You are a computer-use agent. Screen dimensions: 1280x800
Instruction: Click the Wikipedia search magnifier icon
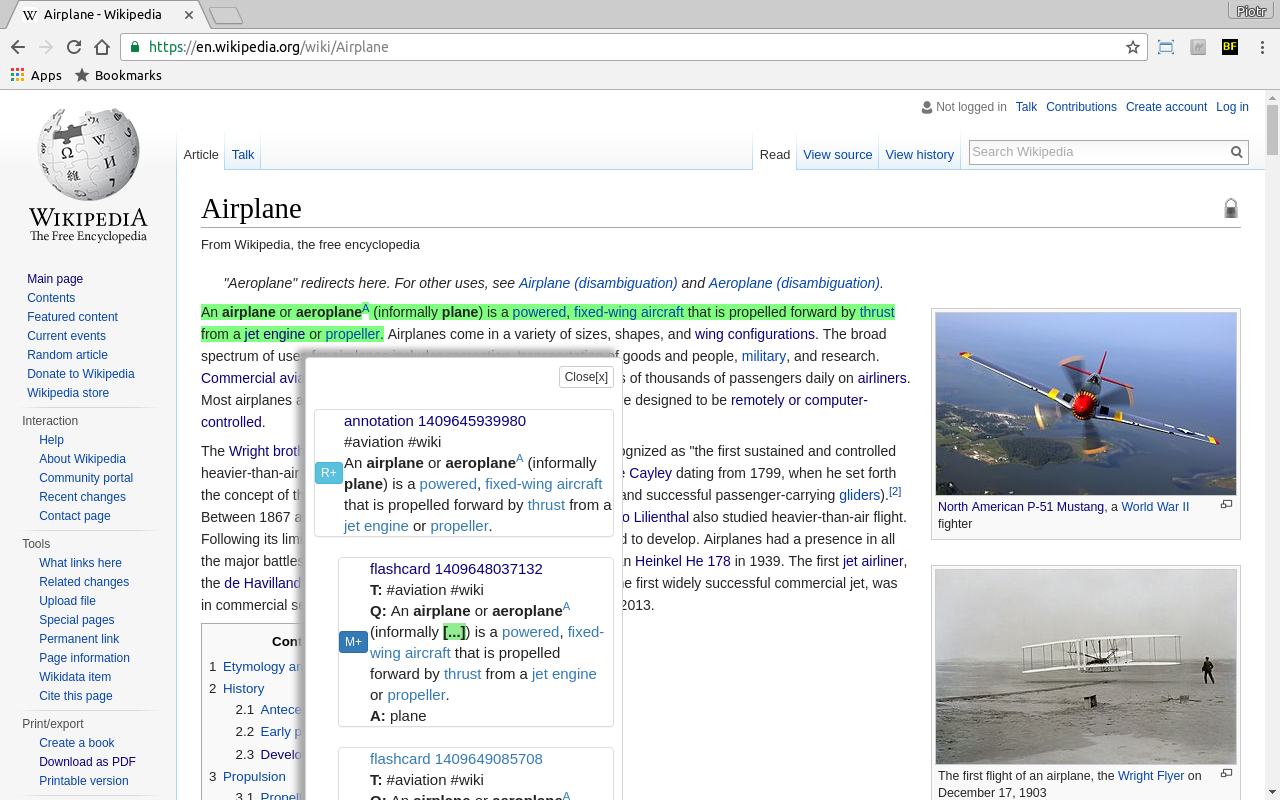(1237, 152)
